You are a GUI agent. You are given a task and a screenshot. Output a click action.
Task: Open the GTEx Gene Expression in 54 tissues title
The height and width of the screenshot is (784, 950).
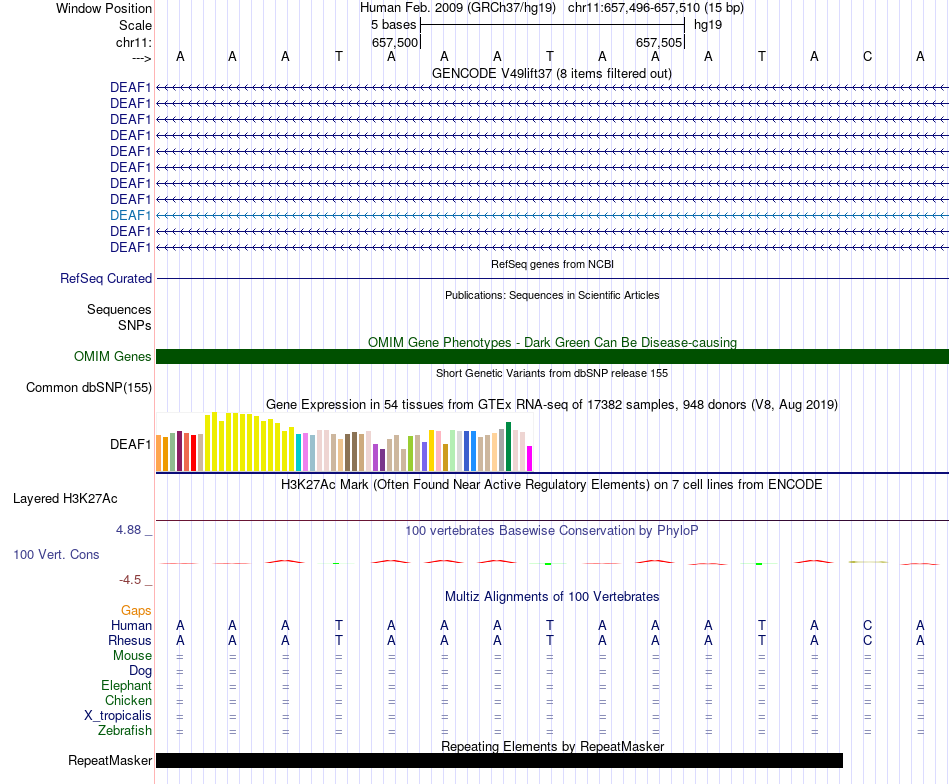point(552,404)
